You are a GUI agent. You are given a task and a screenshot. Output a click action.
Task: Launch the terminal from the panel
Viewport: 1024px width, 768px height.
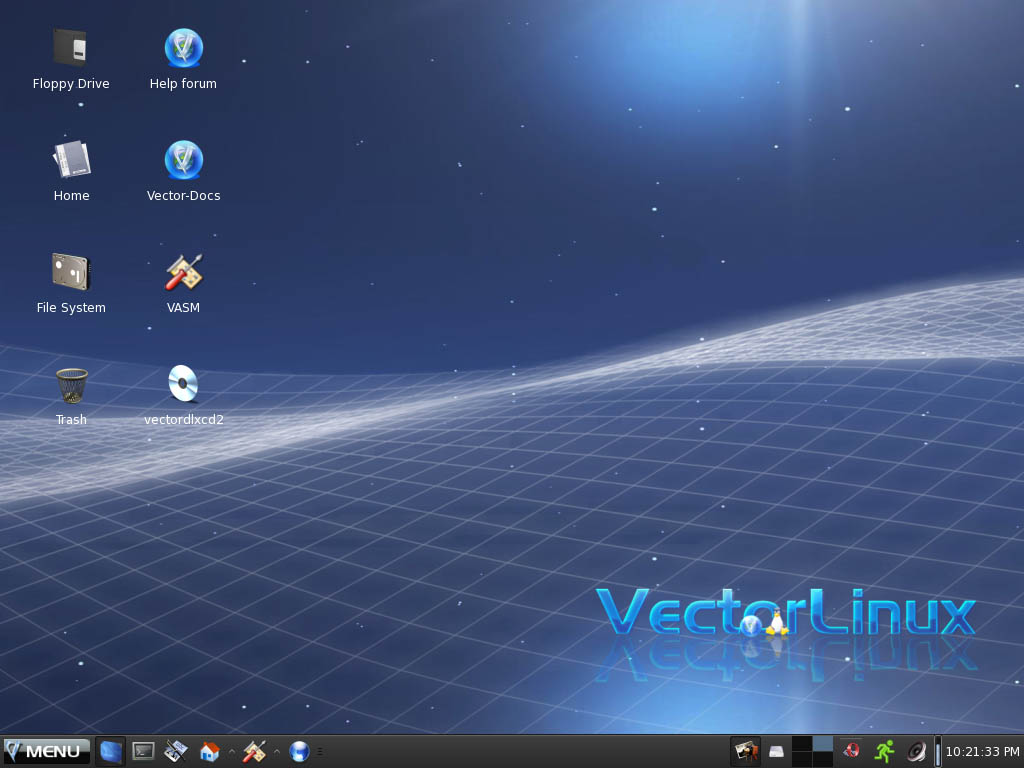143,752
